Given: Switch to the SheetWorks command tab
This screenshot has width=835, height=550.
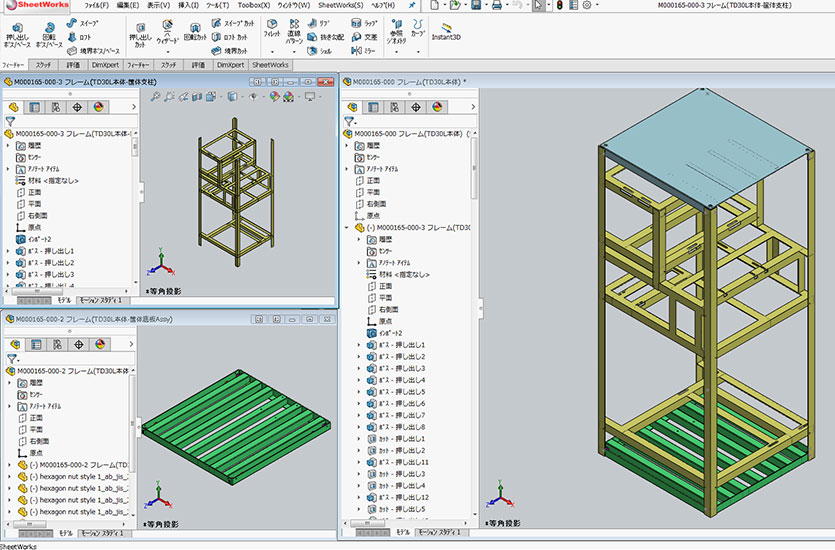Looking at the screenshot, I should coord(271,65).
